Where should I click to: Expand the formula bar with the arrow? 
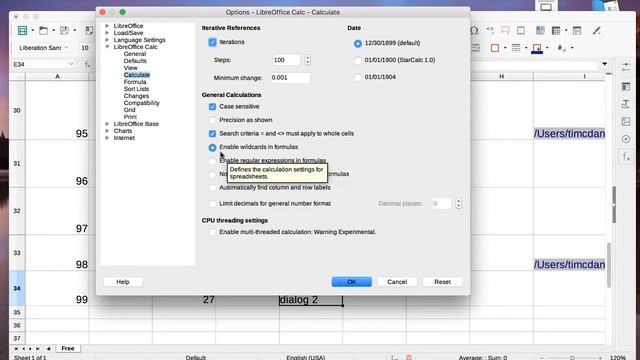pos(604,64)
